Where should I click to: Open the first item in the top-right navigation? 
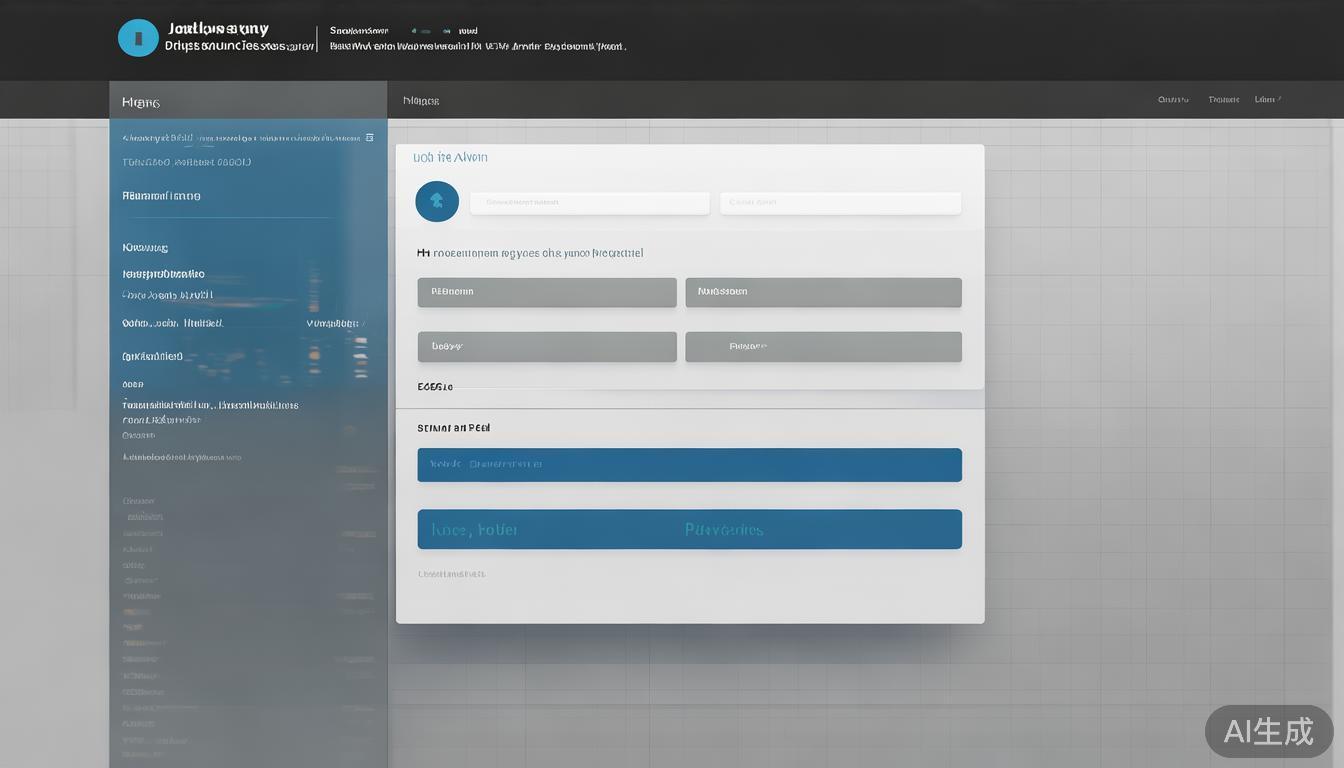click(1173, 100)
